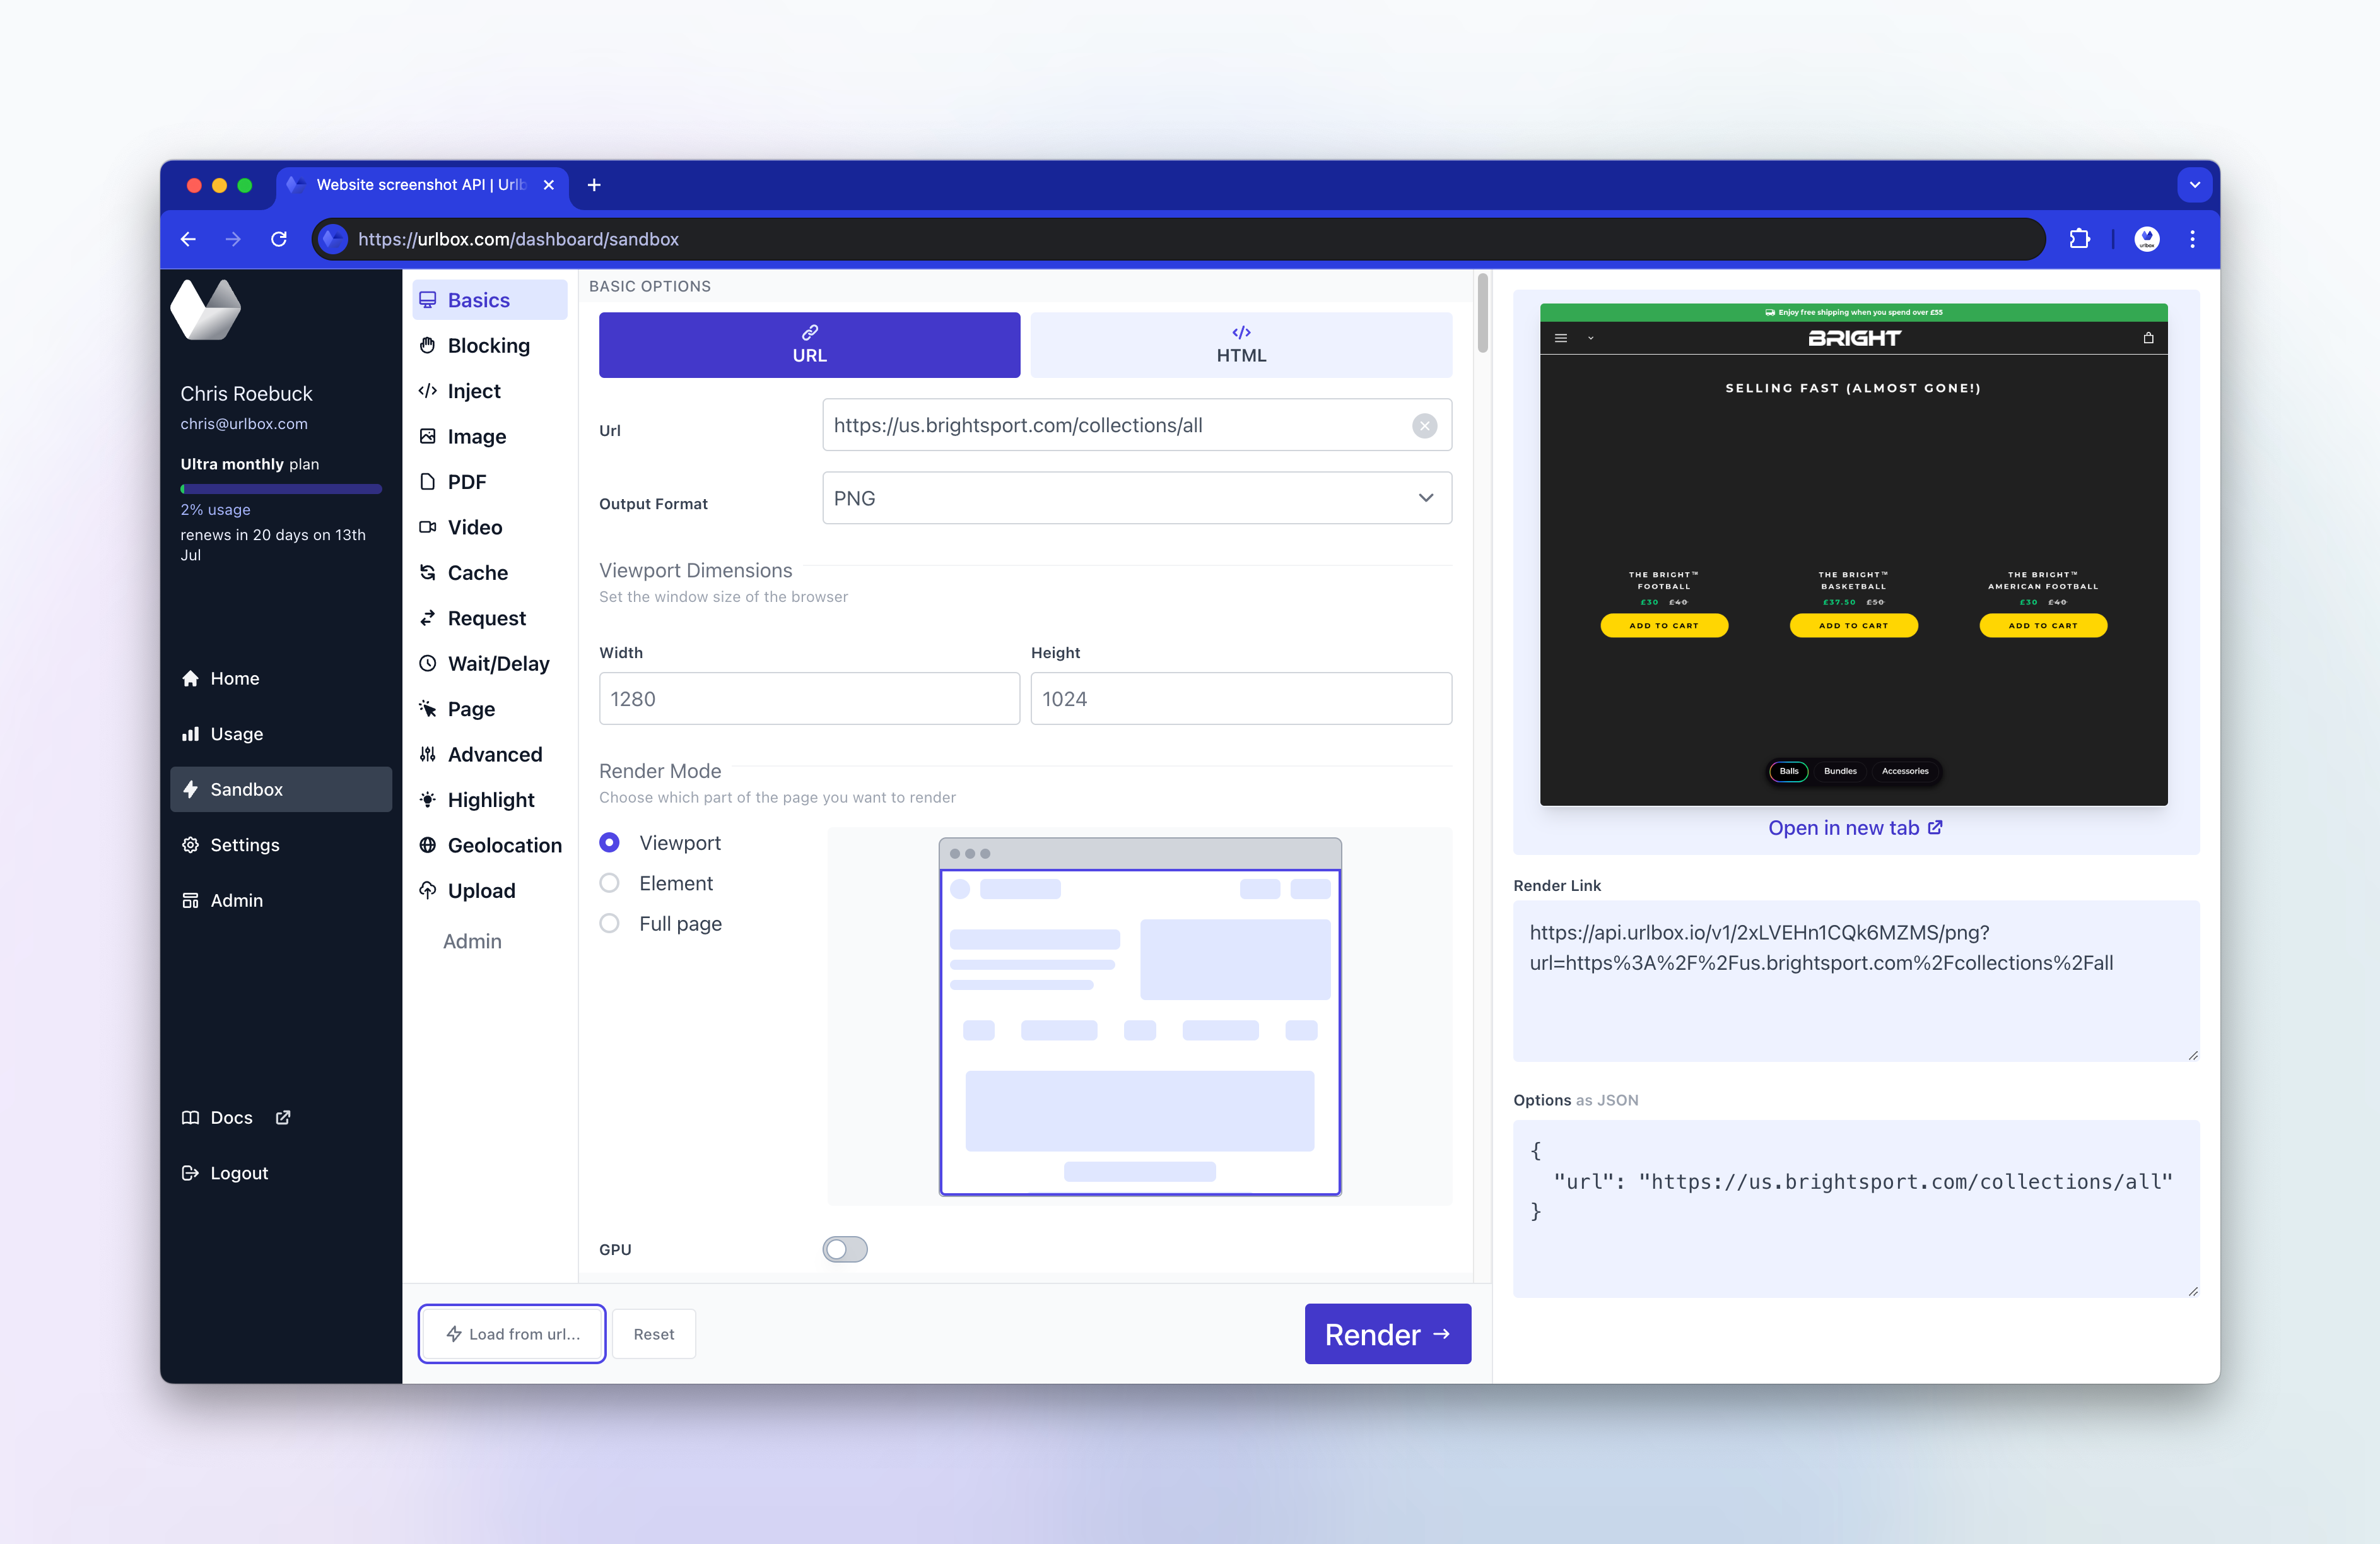Switch to the HTML input tab

click(x=1240, y=345)
